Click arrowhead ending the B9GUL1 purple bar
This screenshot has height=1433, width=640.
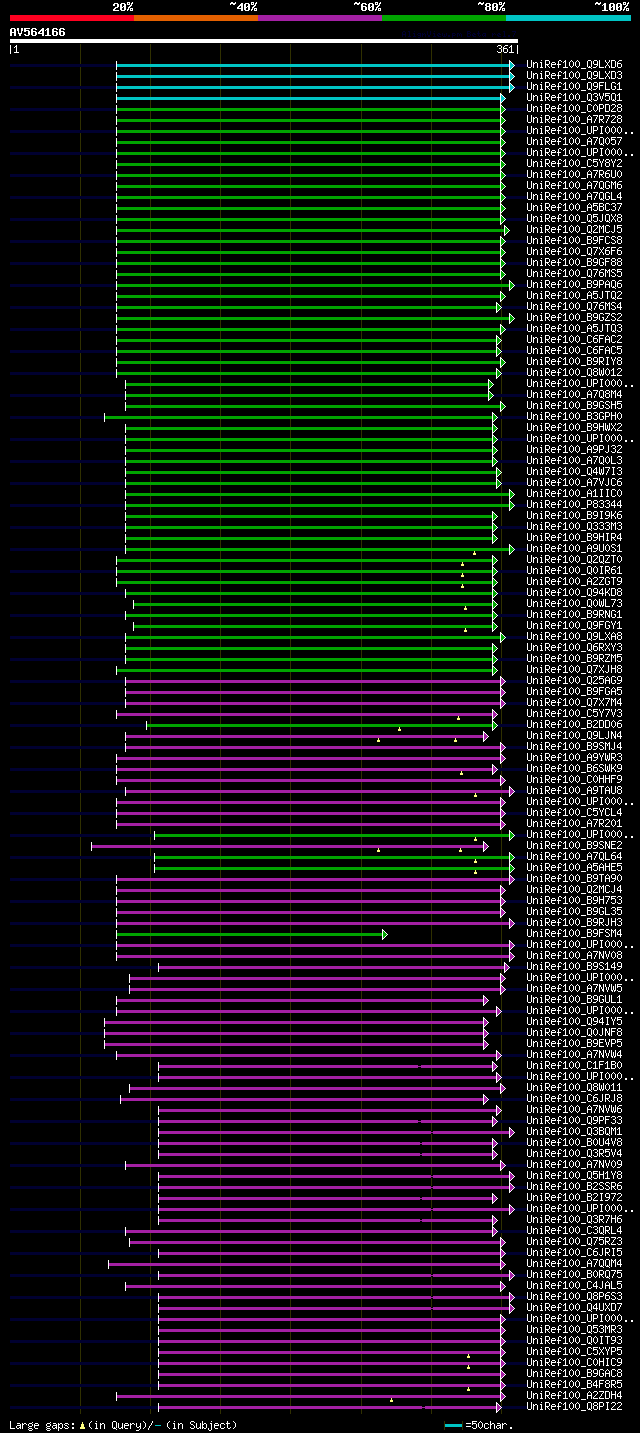coord(486,1000)
